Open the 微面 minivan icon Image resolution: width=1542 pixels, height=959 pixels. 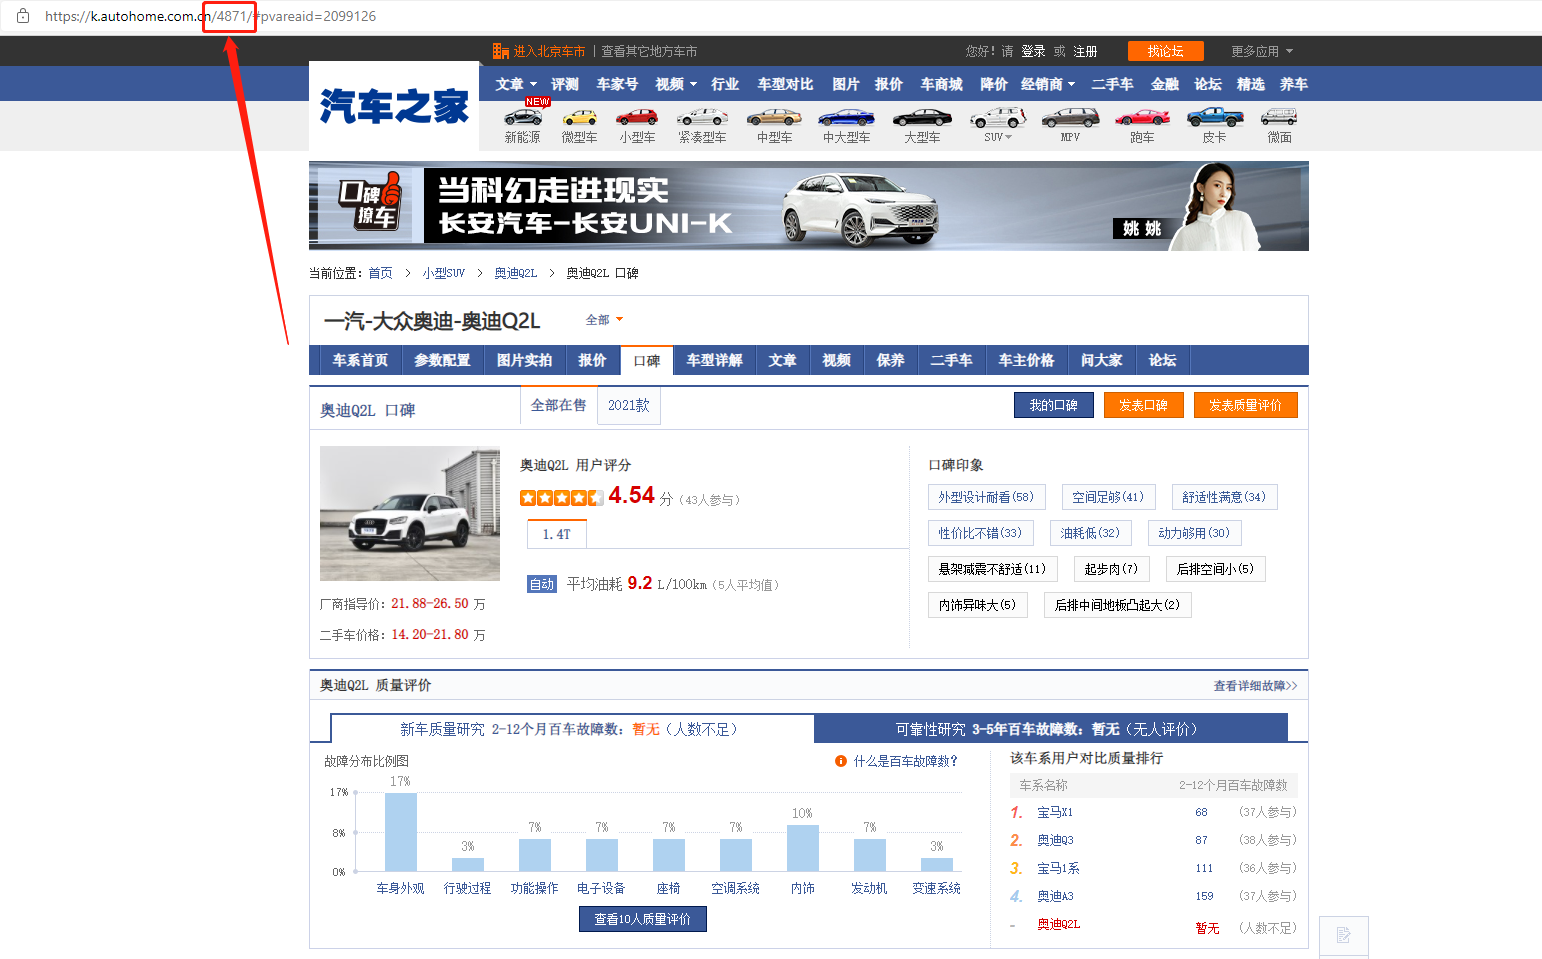pyautogui.click(x=1279, y=117)
